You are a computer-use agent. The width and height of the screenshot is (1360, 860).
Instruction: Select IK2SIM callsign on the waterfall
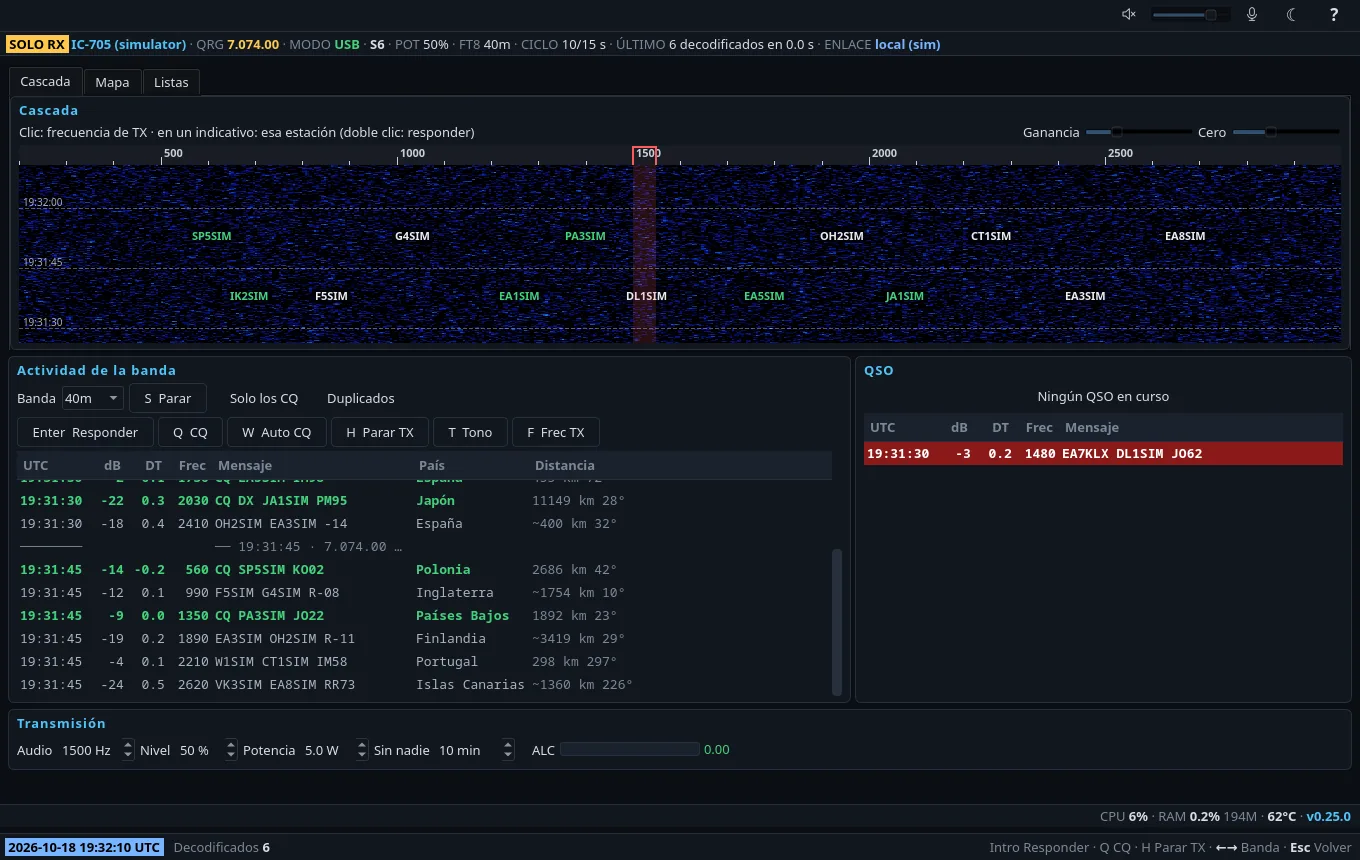click(249, 296)
